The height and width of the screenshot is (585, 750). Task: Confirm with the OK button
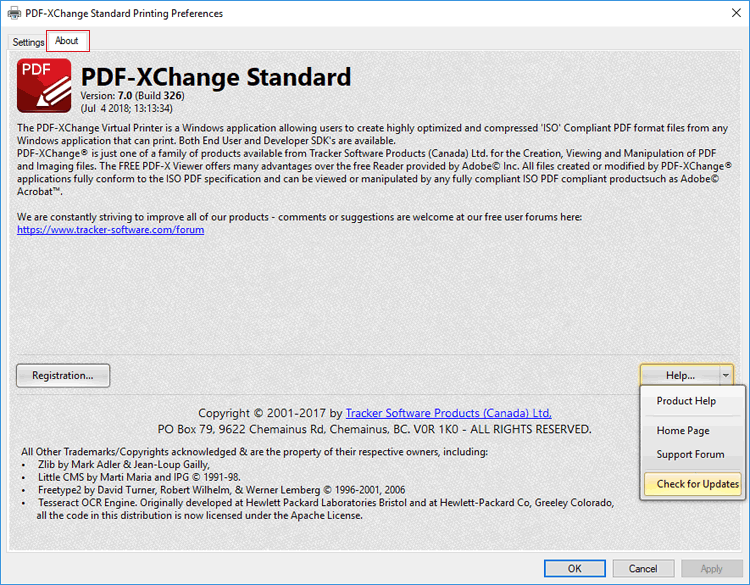coord(574,569)
